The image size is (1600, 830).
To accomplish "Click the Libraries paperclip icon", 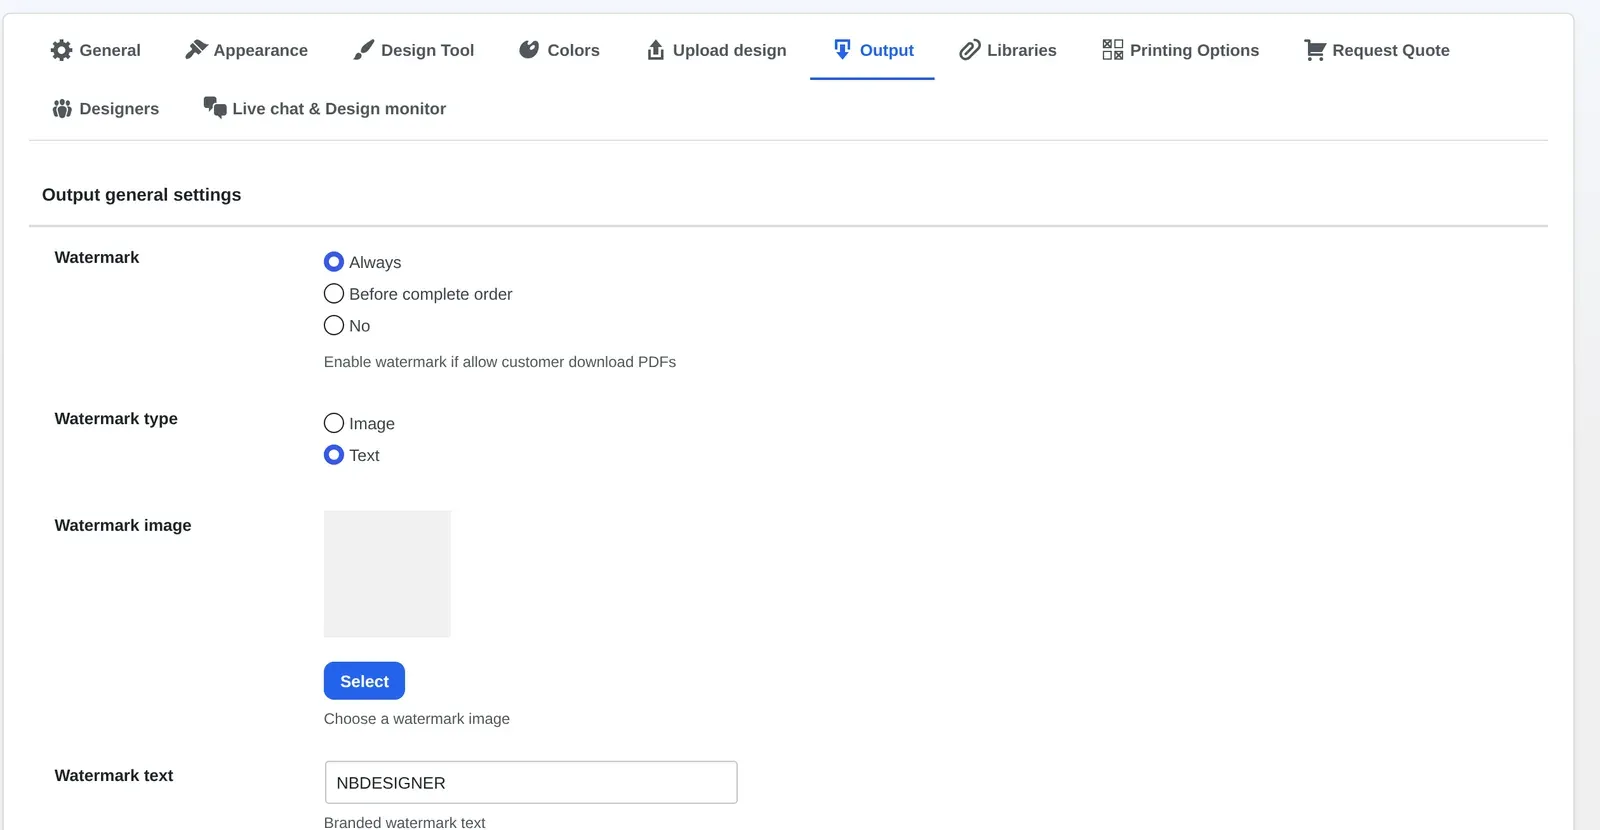I will (969, 50).
